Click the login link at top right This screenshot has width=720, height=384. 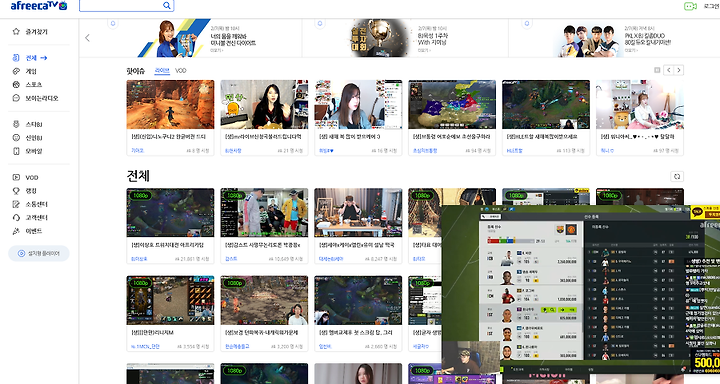(x=711, y=6)
